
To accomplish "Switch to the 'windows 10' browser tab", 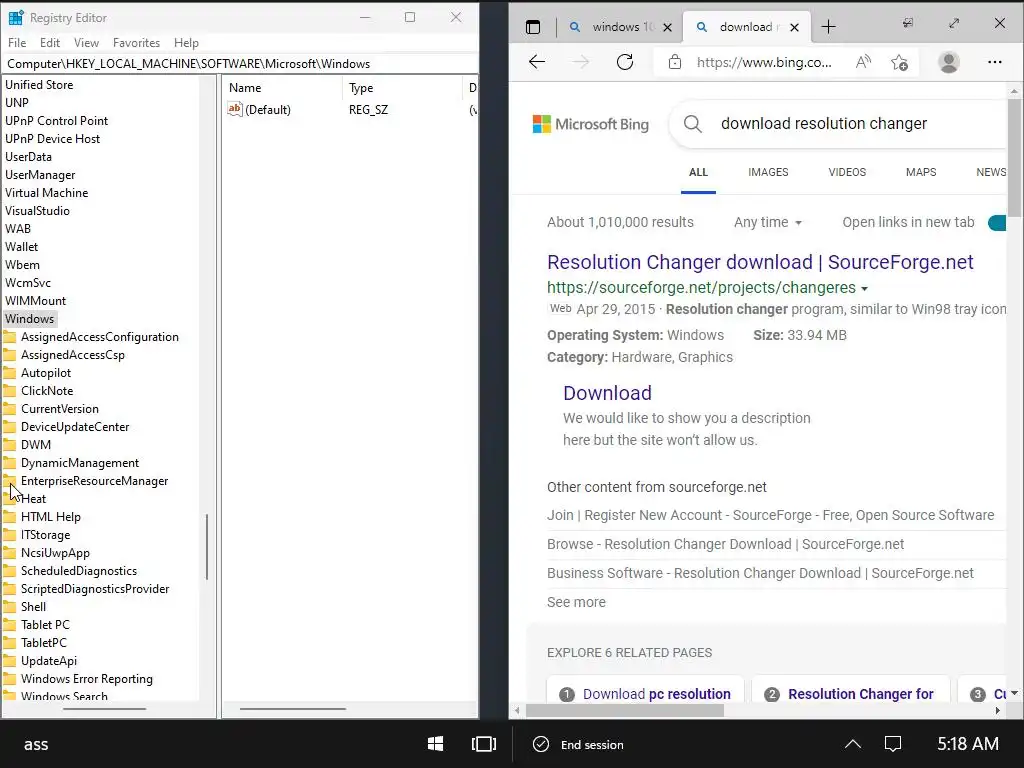I will tap(622, 27).
